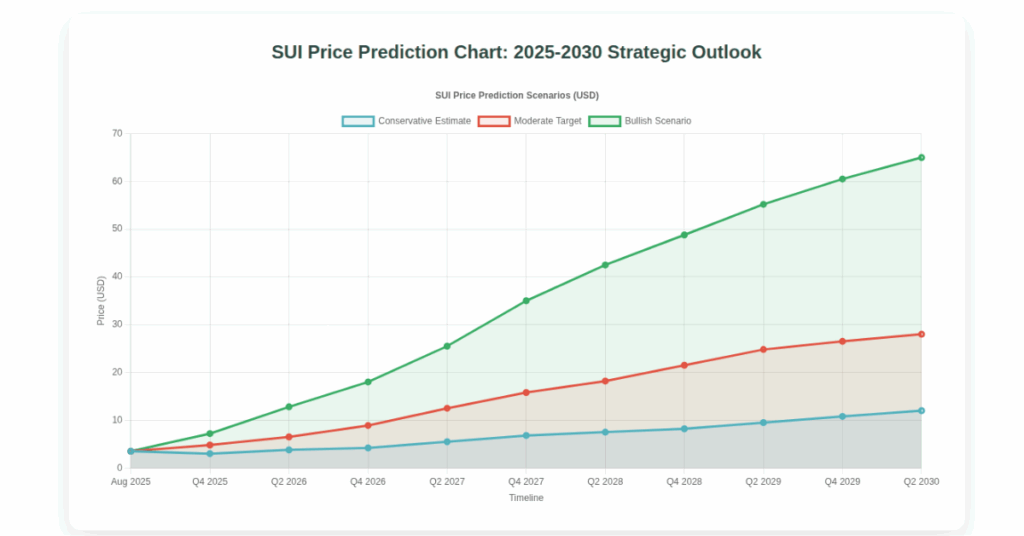Click the Q2 2027 x-axis label
The height and width of the screenshot is (536, 1024).
pos(447,482)
